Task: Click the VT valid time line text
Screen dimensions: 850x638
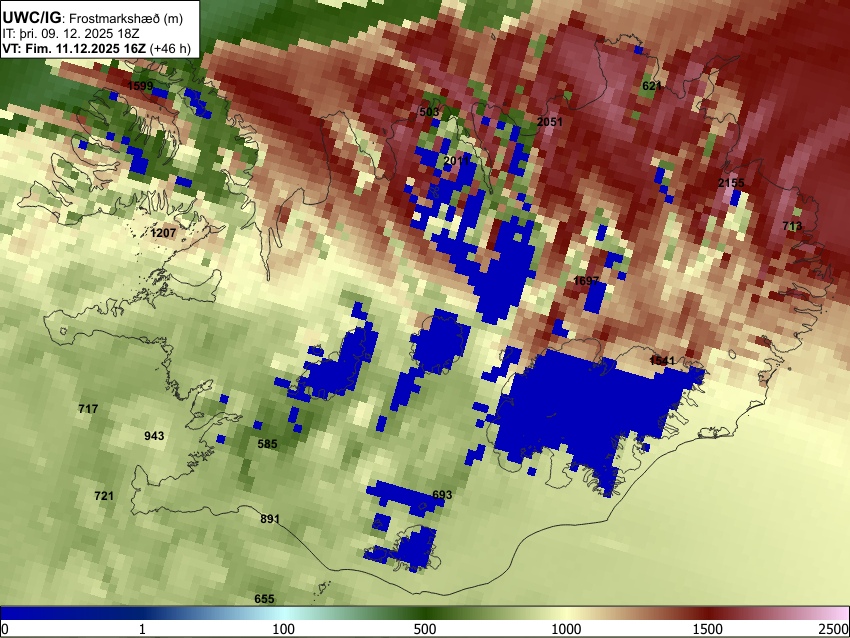Action: click(96, 48)
